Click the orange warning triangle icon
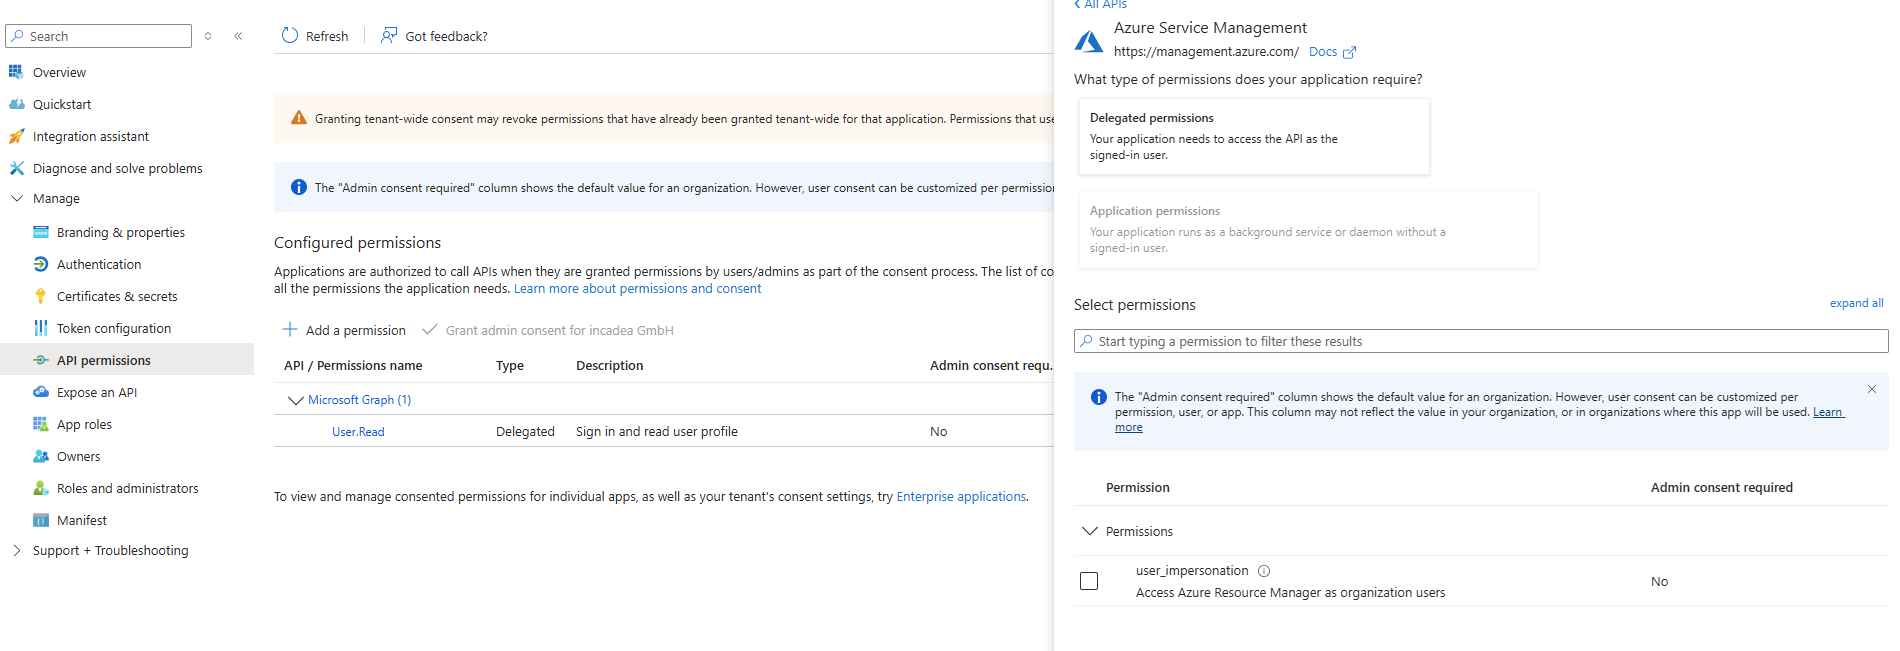Screen dimensions: 1900x651 [x=298, y=118]
